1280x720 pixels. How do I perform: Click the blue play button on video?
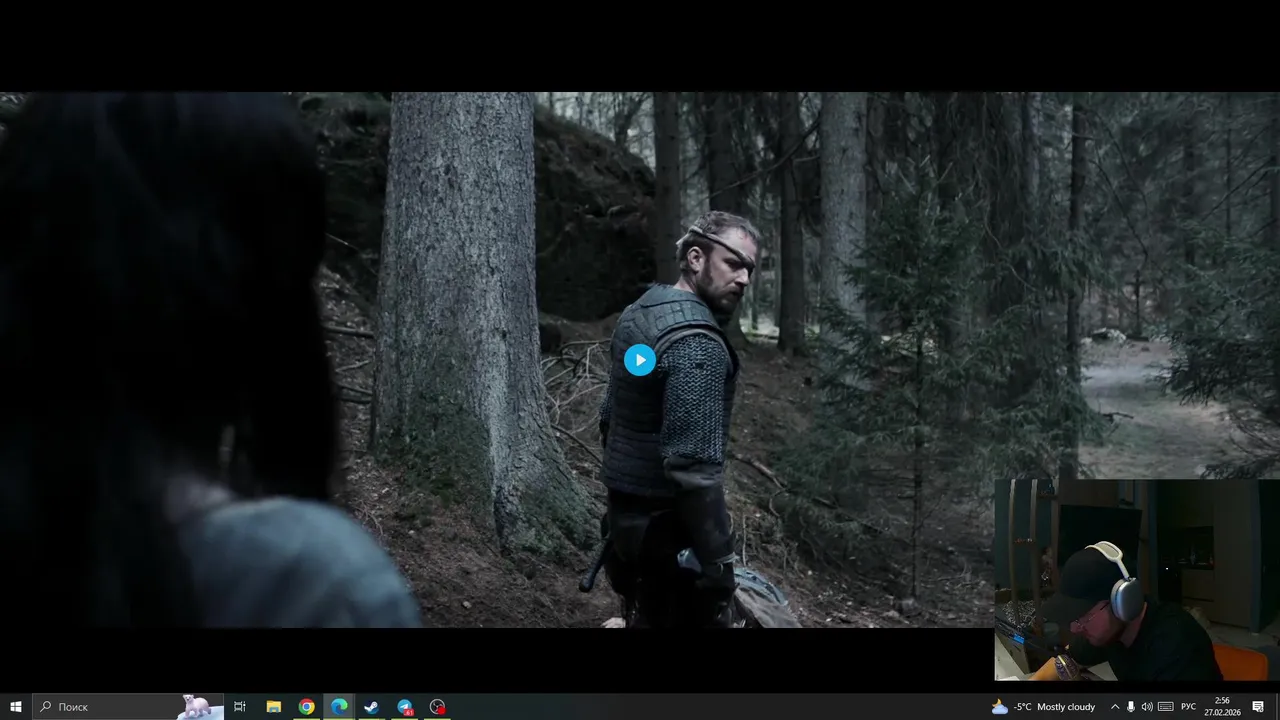[640, 360]
